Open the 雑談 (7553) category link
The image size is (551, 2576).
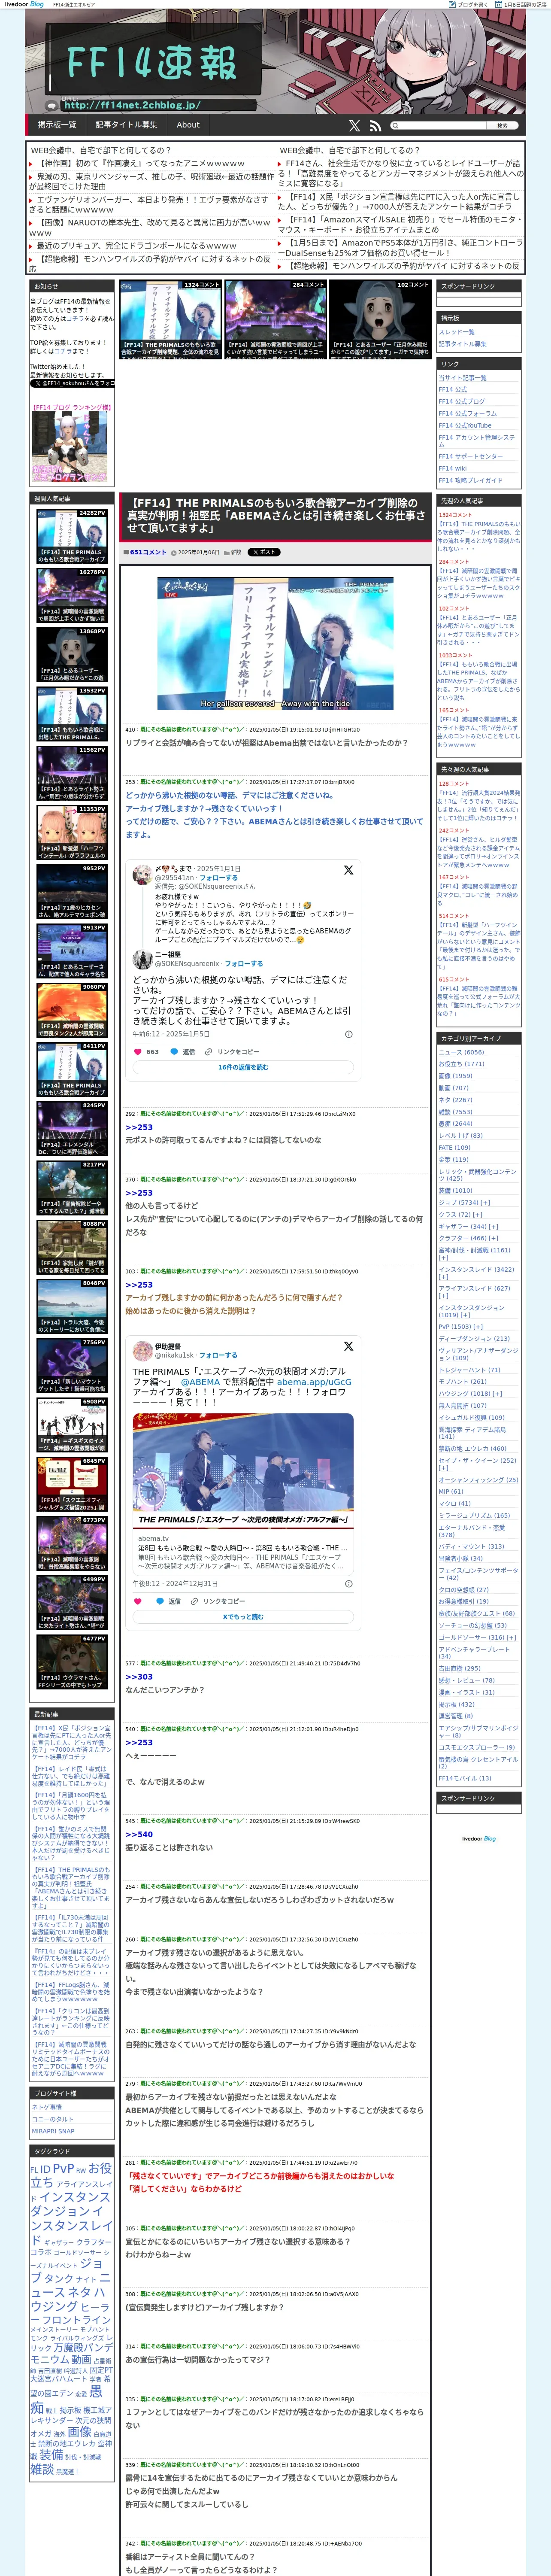pyautogui.click(x=455, y=1111)
